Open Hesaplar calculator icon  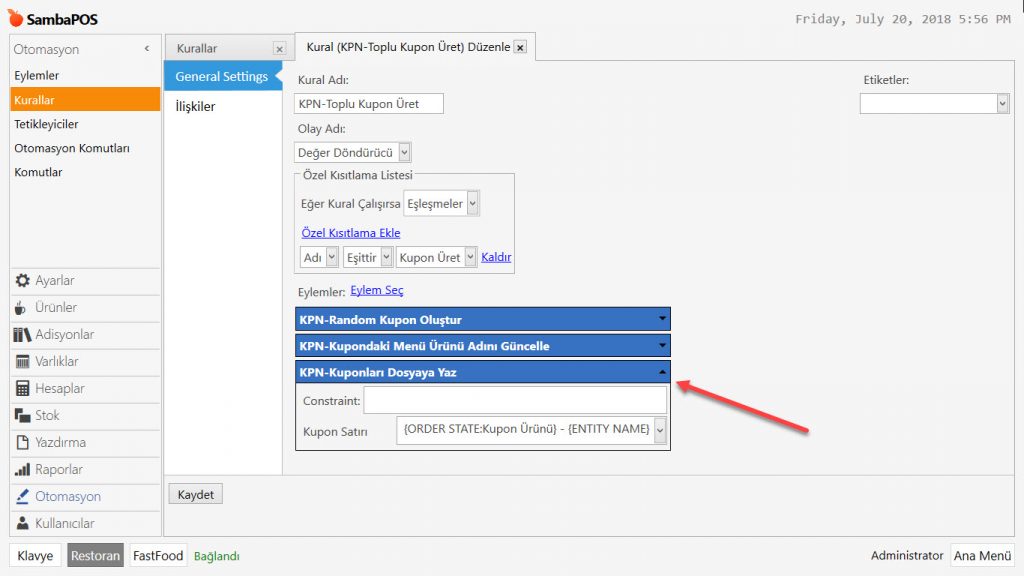[x=22, y=389]
